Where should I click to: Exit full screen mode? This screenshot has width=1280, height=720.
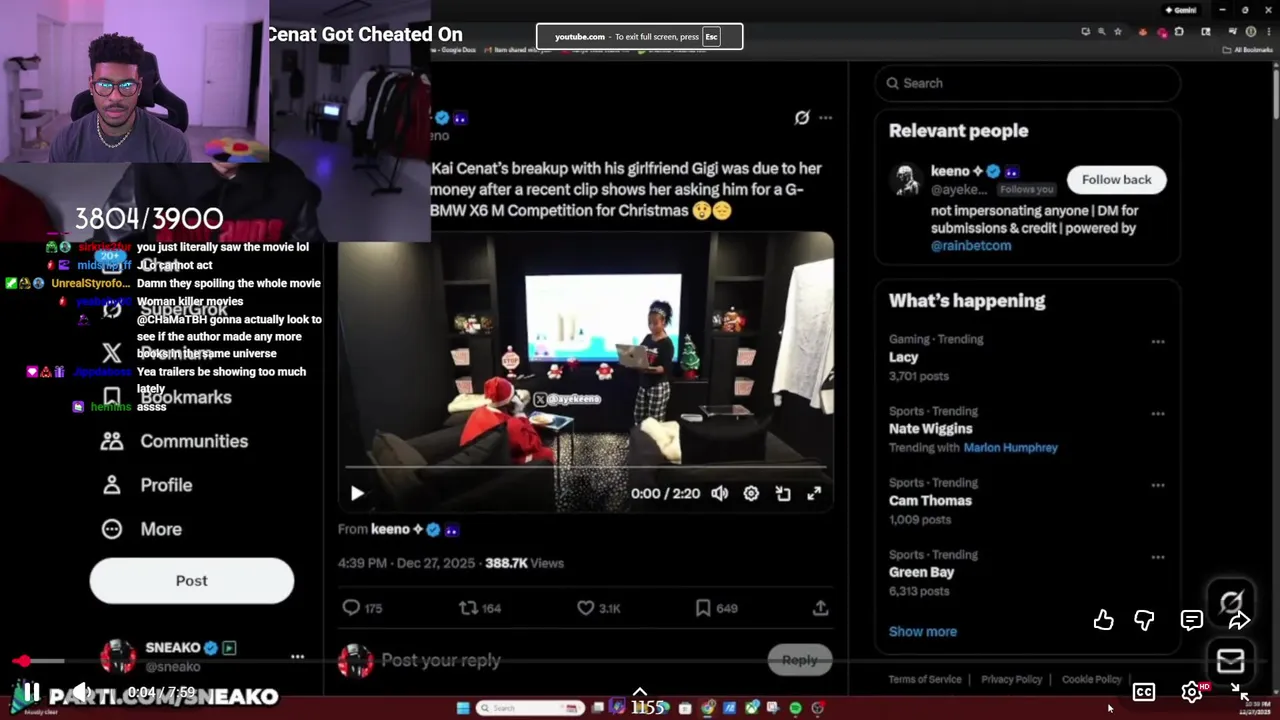(1239, 692)
